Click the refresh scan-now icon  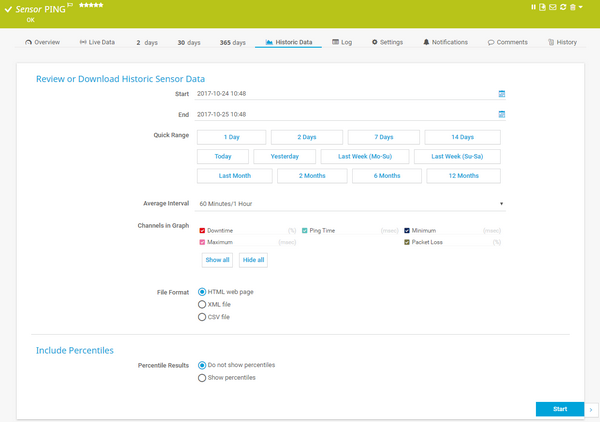tap(563, 7)
